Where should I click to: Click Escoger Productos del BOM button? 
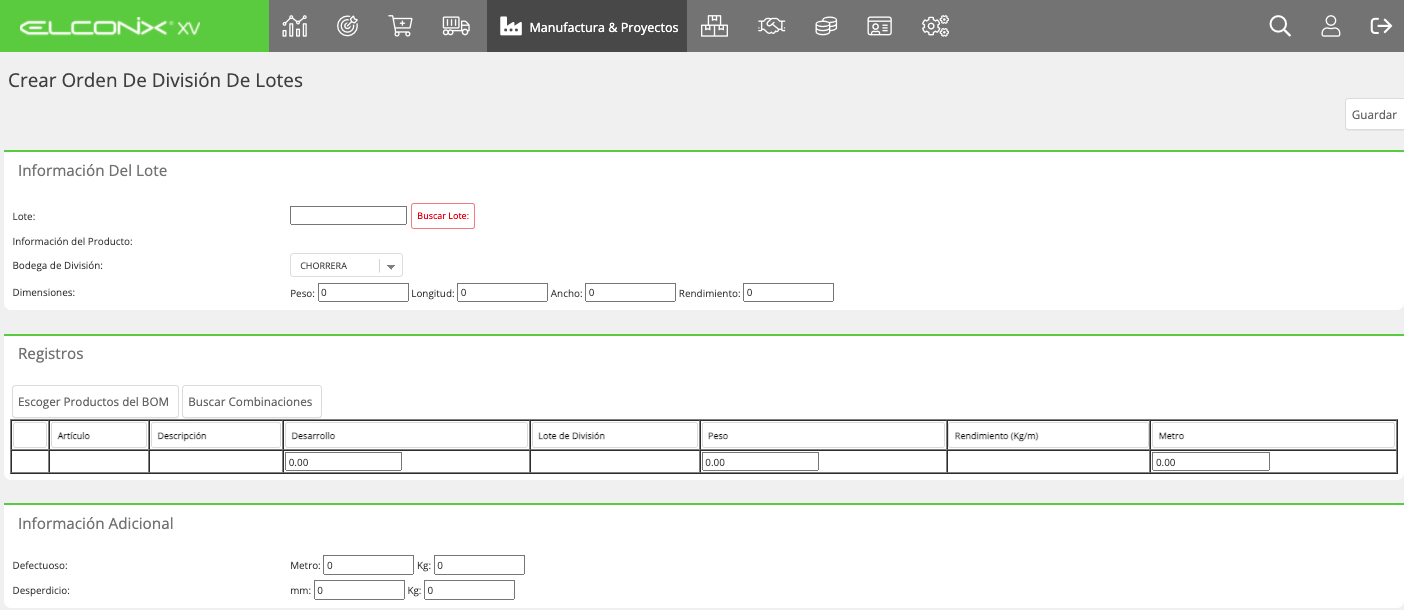pos(94,402)
